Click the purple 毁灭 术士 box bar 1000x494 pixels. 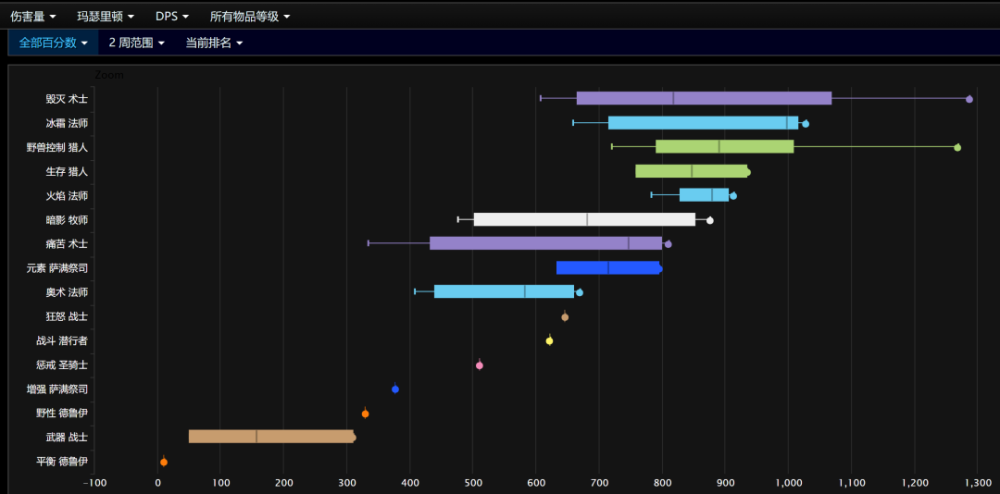703,98
